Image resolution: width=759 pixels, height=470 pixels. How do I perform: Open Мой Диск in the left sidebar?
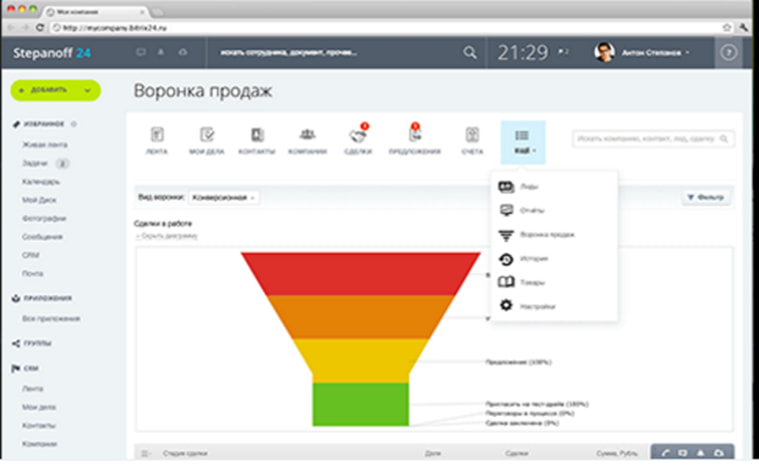(x=39, y=200)
